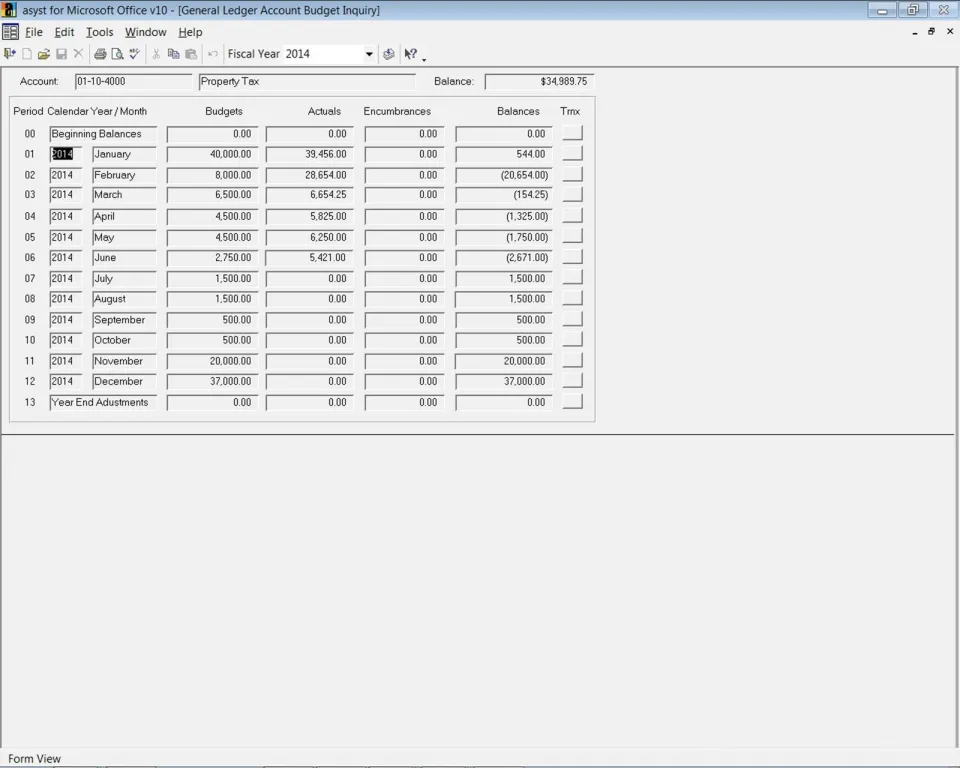This screenshot has height=768, width=960.
Task: Click the What's This help pointer icon
Action: [411, 54]
